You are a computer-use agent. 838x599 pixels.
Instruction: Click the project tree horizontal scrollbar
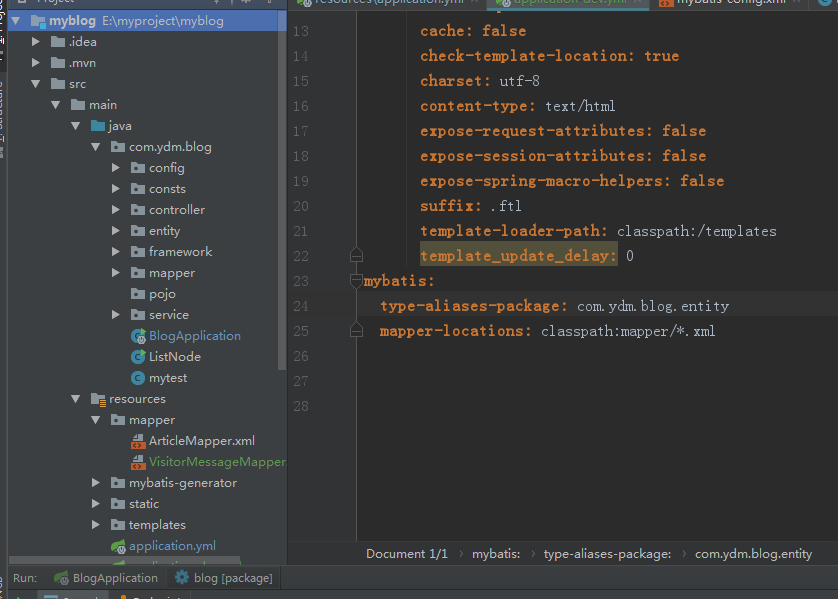pyautogui.click(x=125, y=561)
